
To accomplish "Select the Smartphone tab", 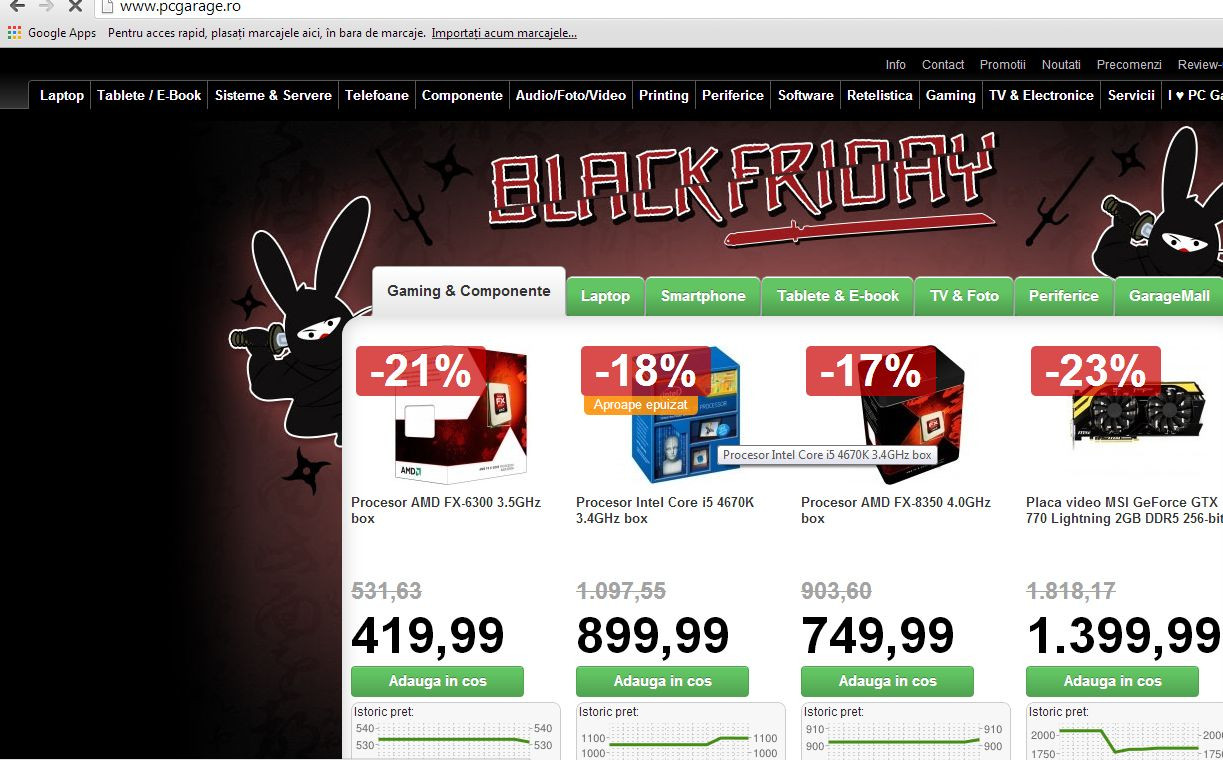I will (703, 296).
